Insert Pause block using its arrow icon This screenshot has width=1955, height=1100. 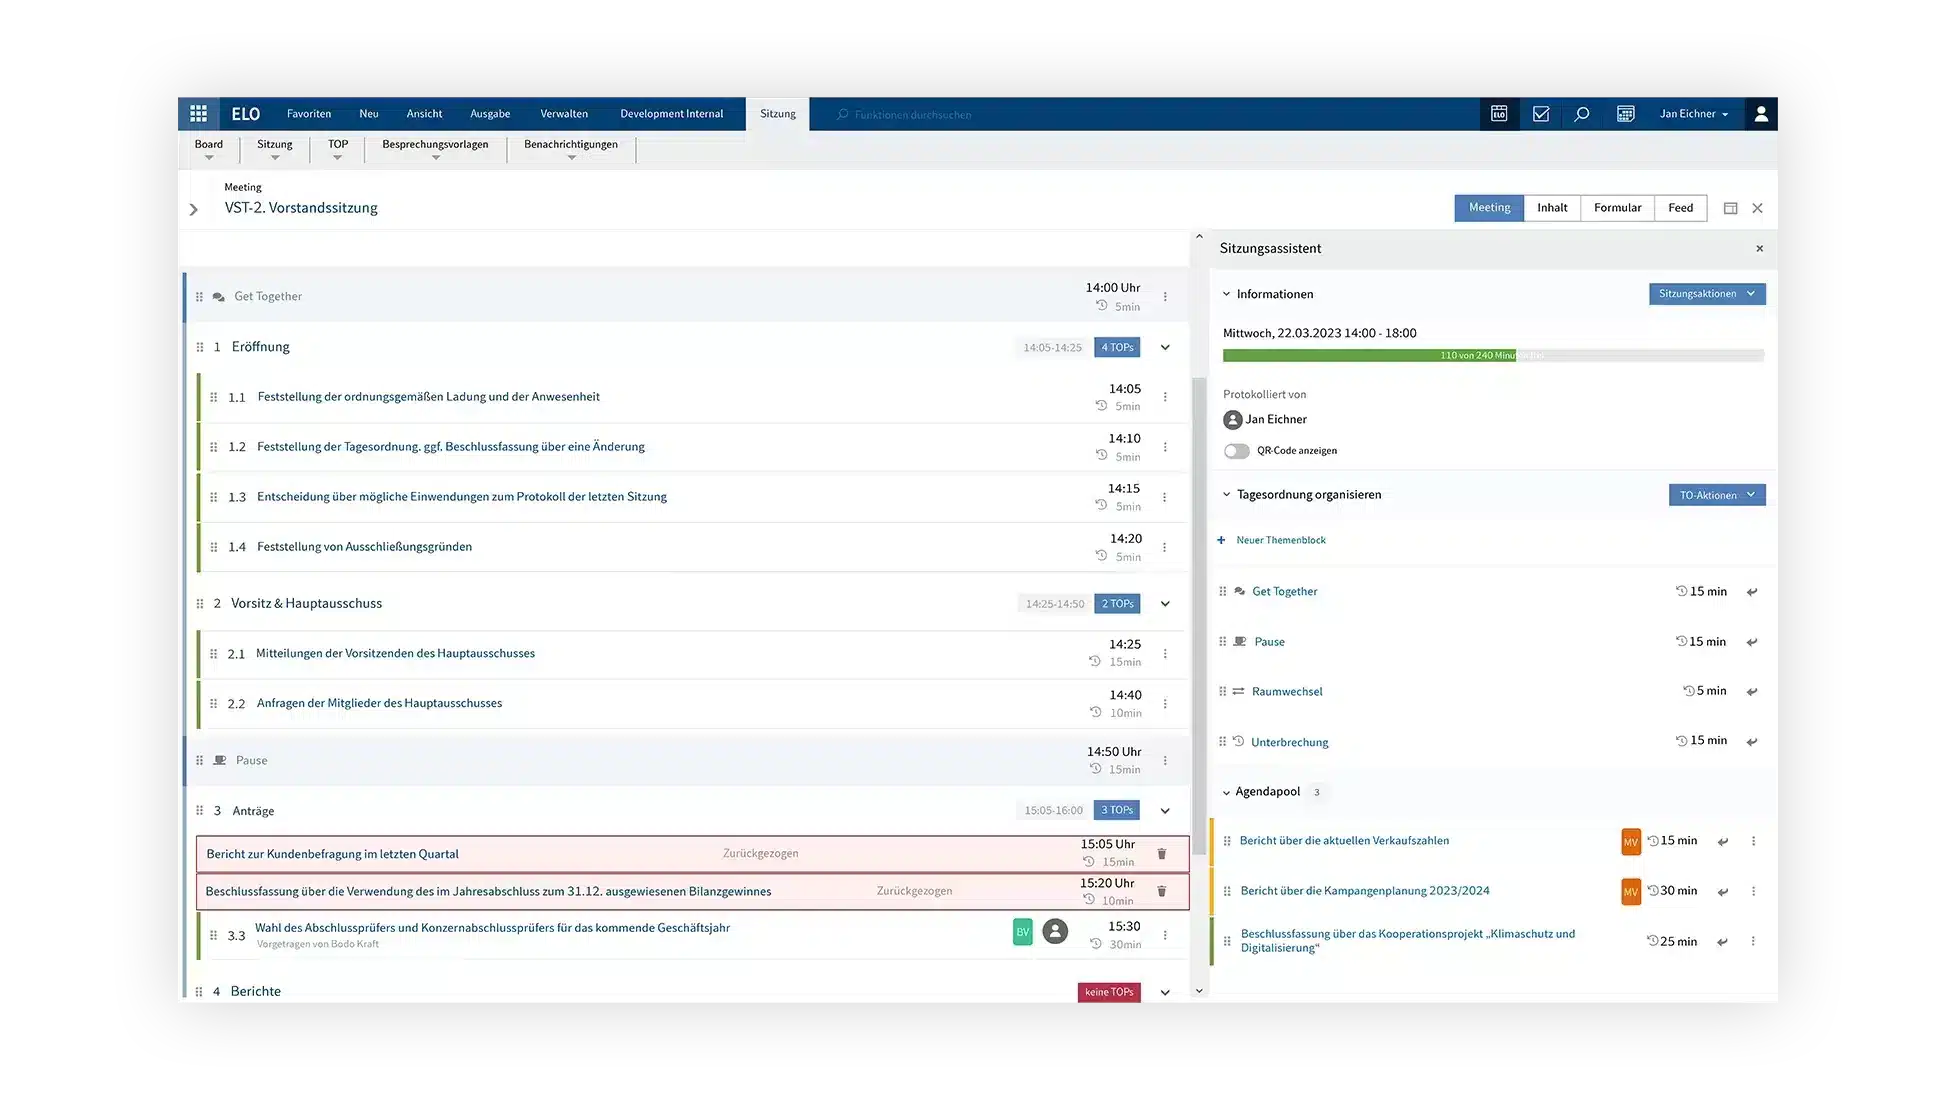coord(1751,642)
